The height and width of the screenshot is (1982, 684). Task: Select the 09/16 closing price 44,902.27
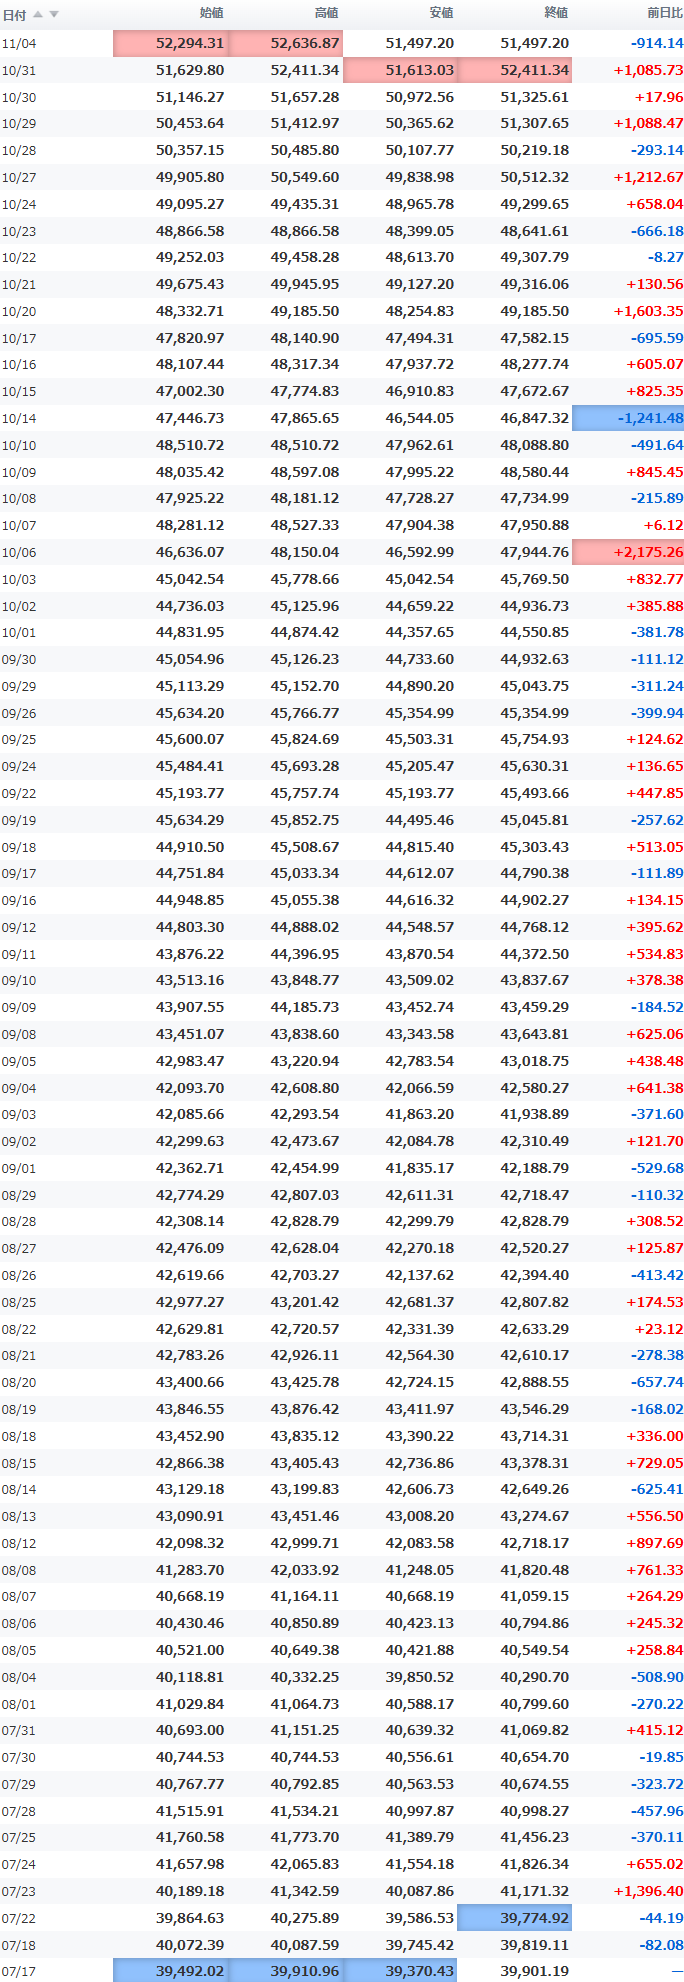[534, 900]
